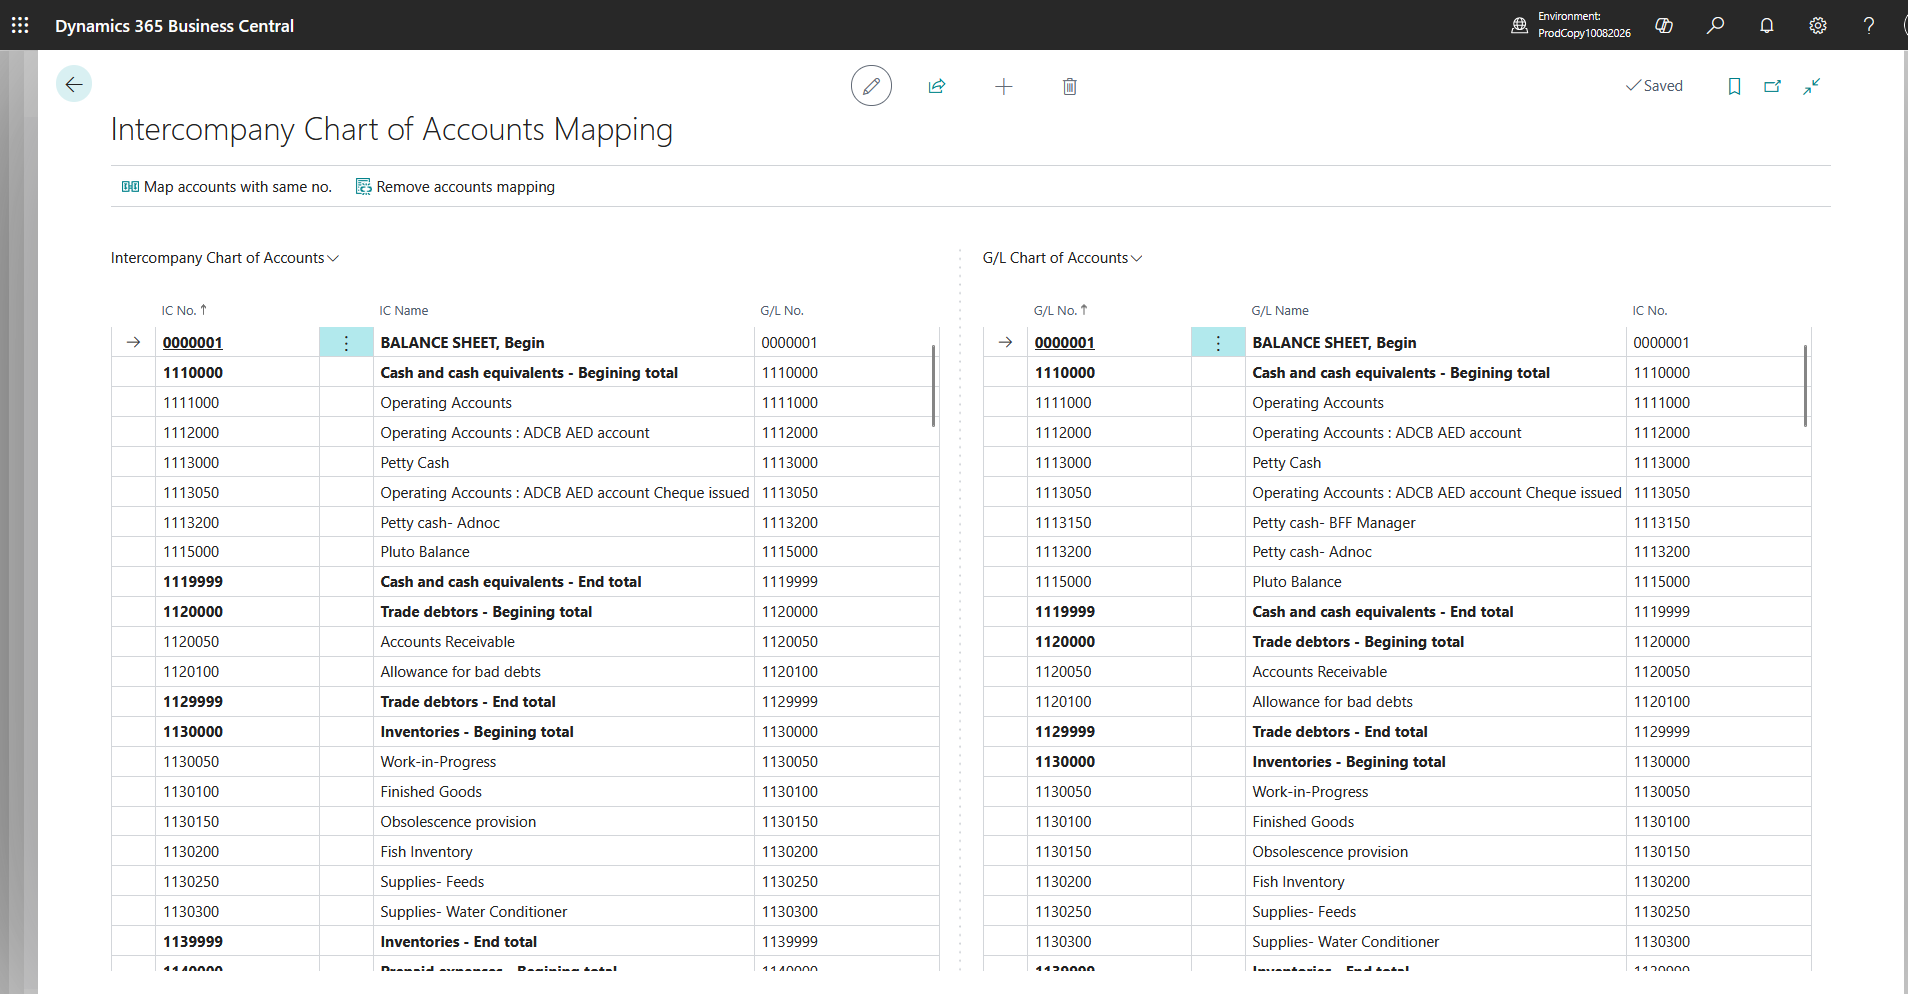Viewport: 1908px width, 994px height.
Task: Select left 'Supplies- Water Conditioner' cell
Action: pos(565,912)
